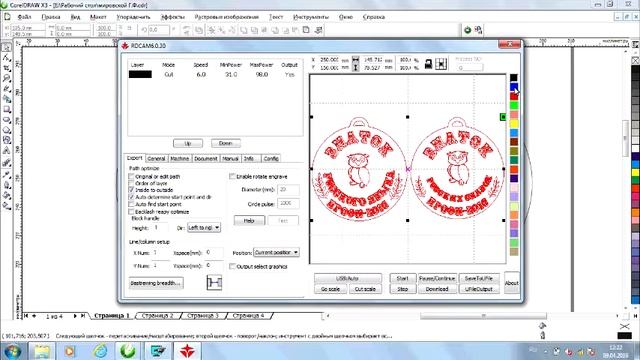Click the green round macro icon in CorelDRAW toolbar
This screenshot has height=360, width=640.
pyautogui.click(x=468, y=30)
